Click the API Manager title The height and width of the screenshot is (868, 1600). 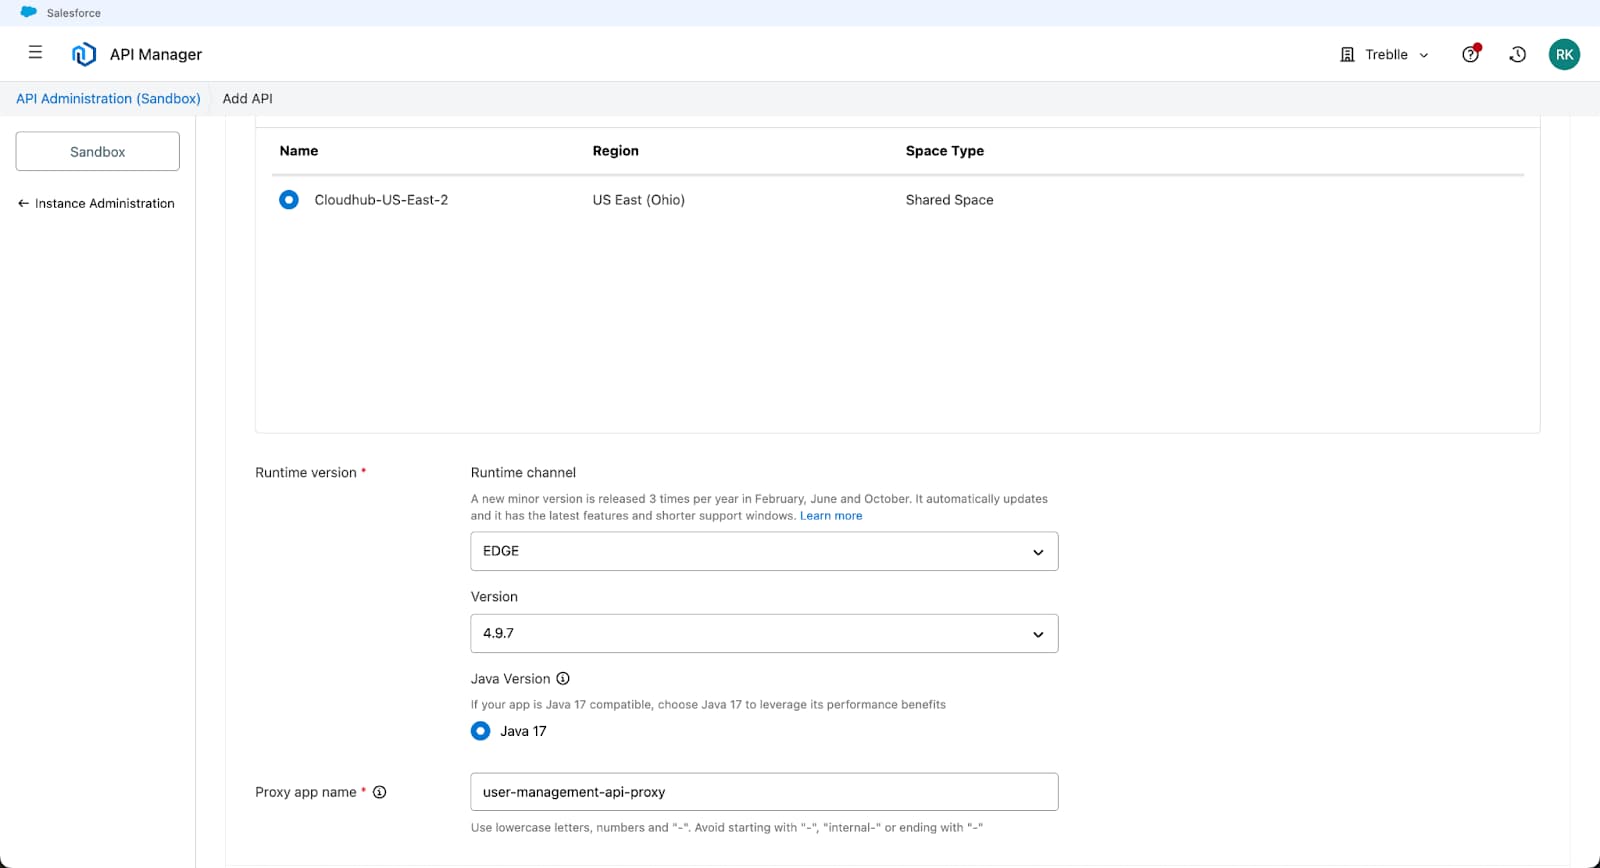click(x=156, y=54)
